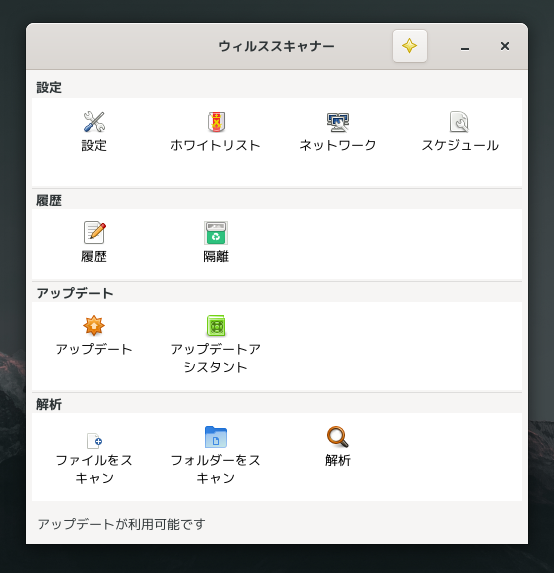Select the フォルダーをスキャン blue folder icon
Viewport: 554px width, 573px height.
216,437
